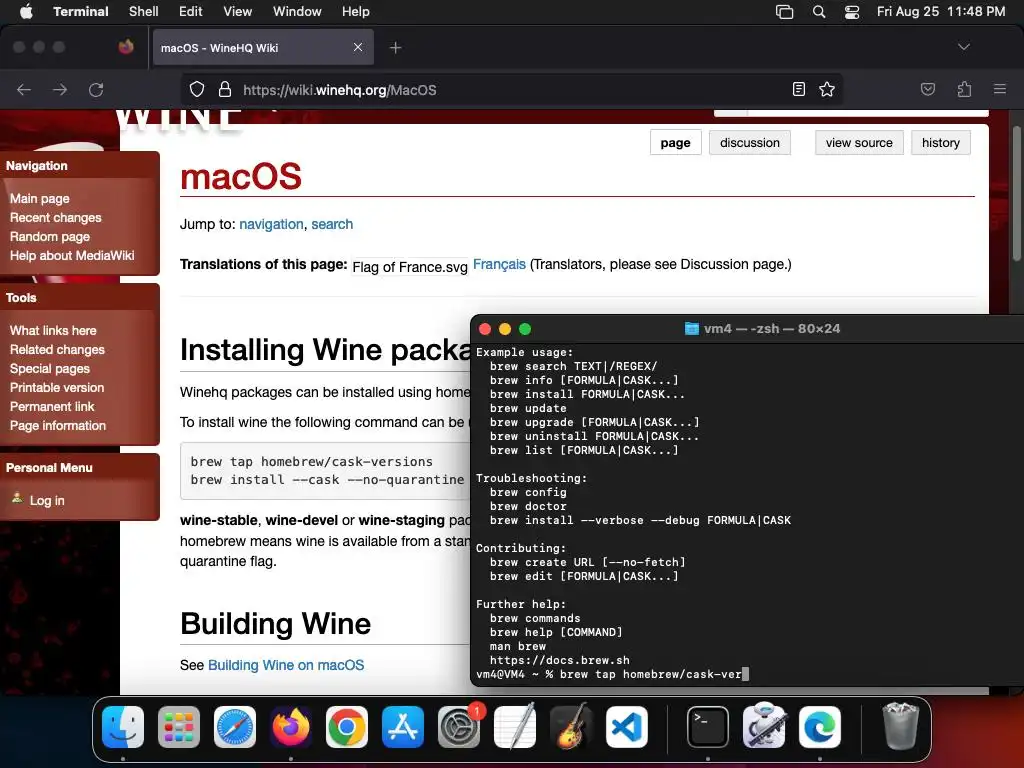Viewport: 1024px width, 768px height.
Task: Open the Trash in the dock
Action: pyautogui.click(x=901, y=726)
